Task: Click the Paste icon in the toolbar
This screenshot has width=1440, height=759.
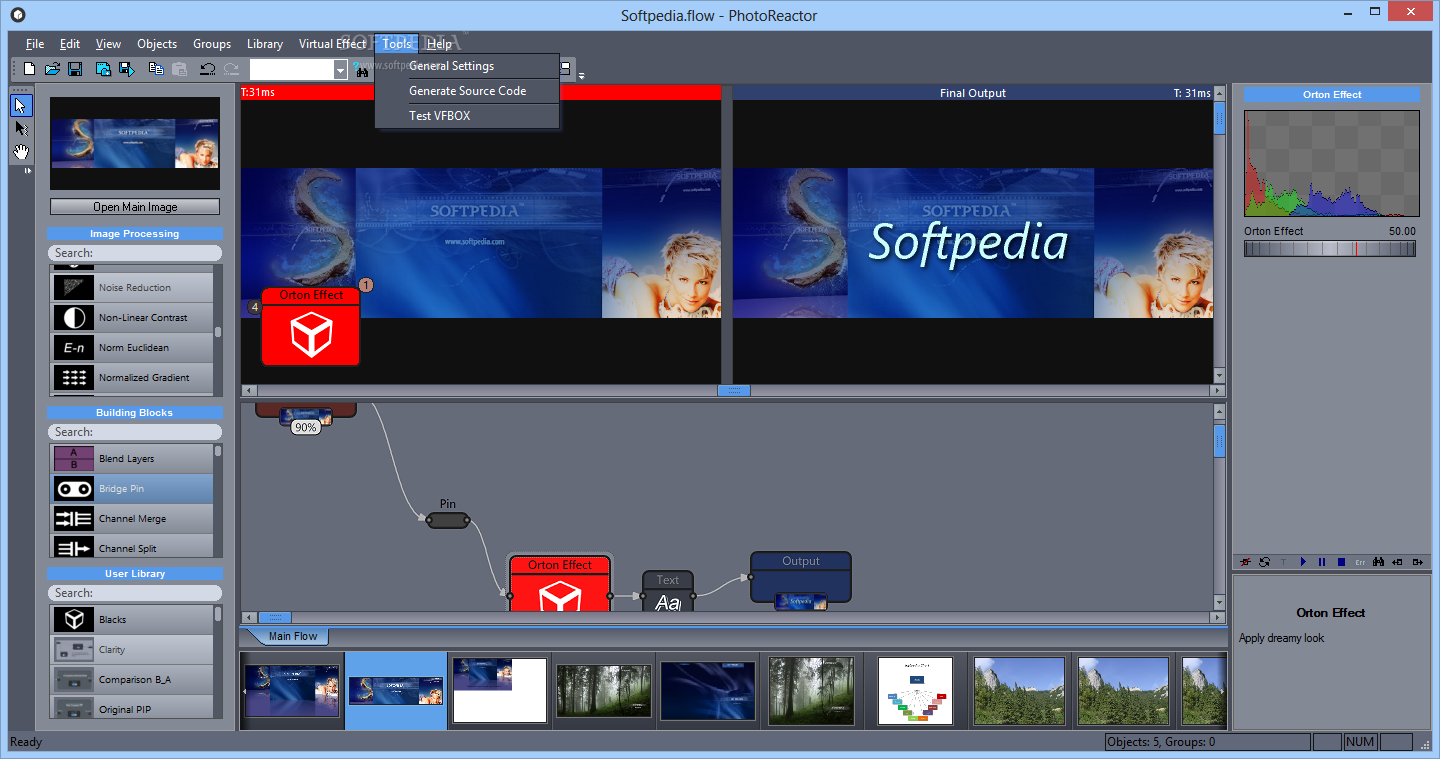Action: [180, 69]
